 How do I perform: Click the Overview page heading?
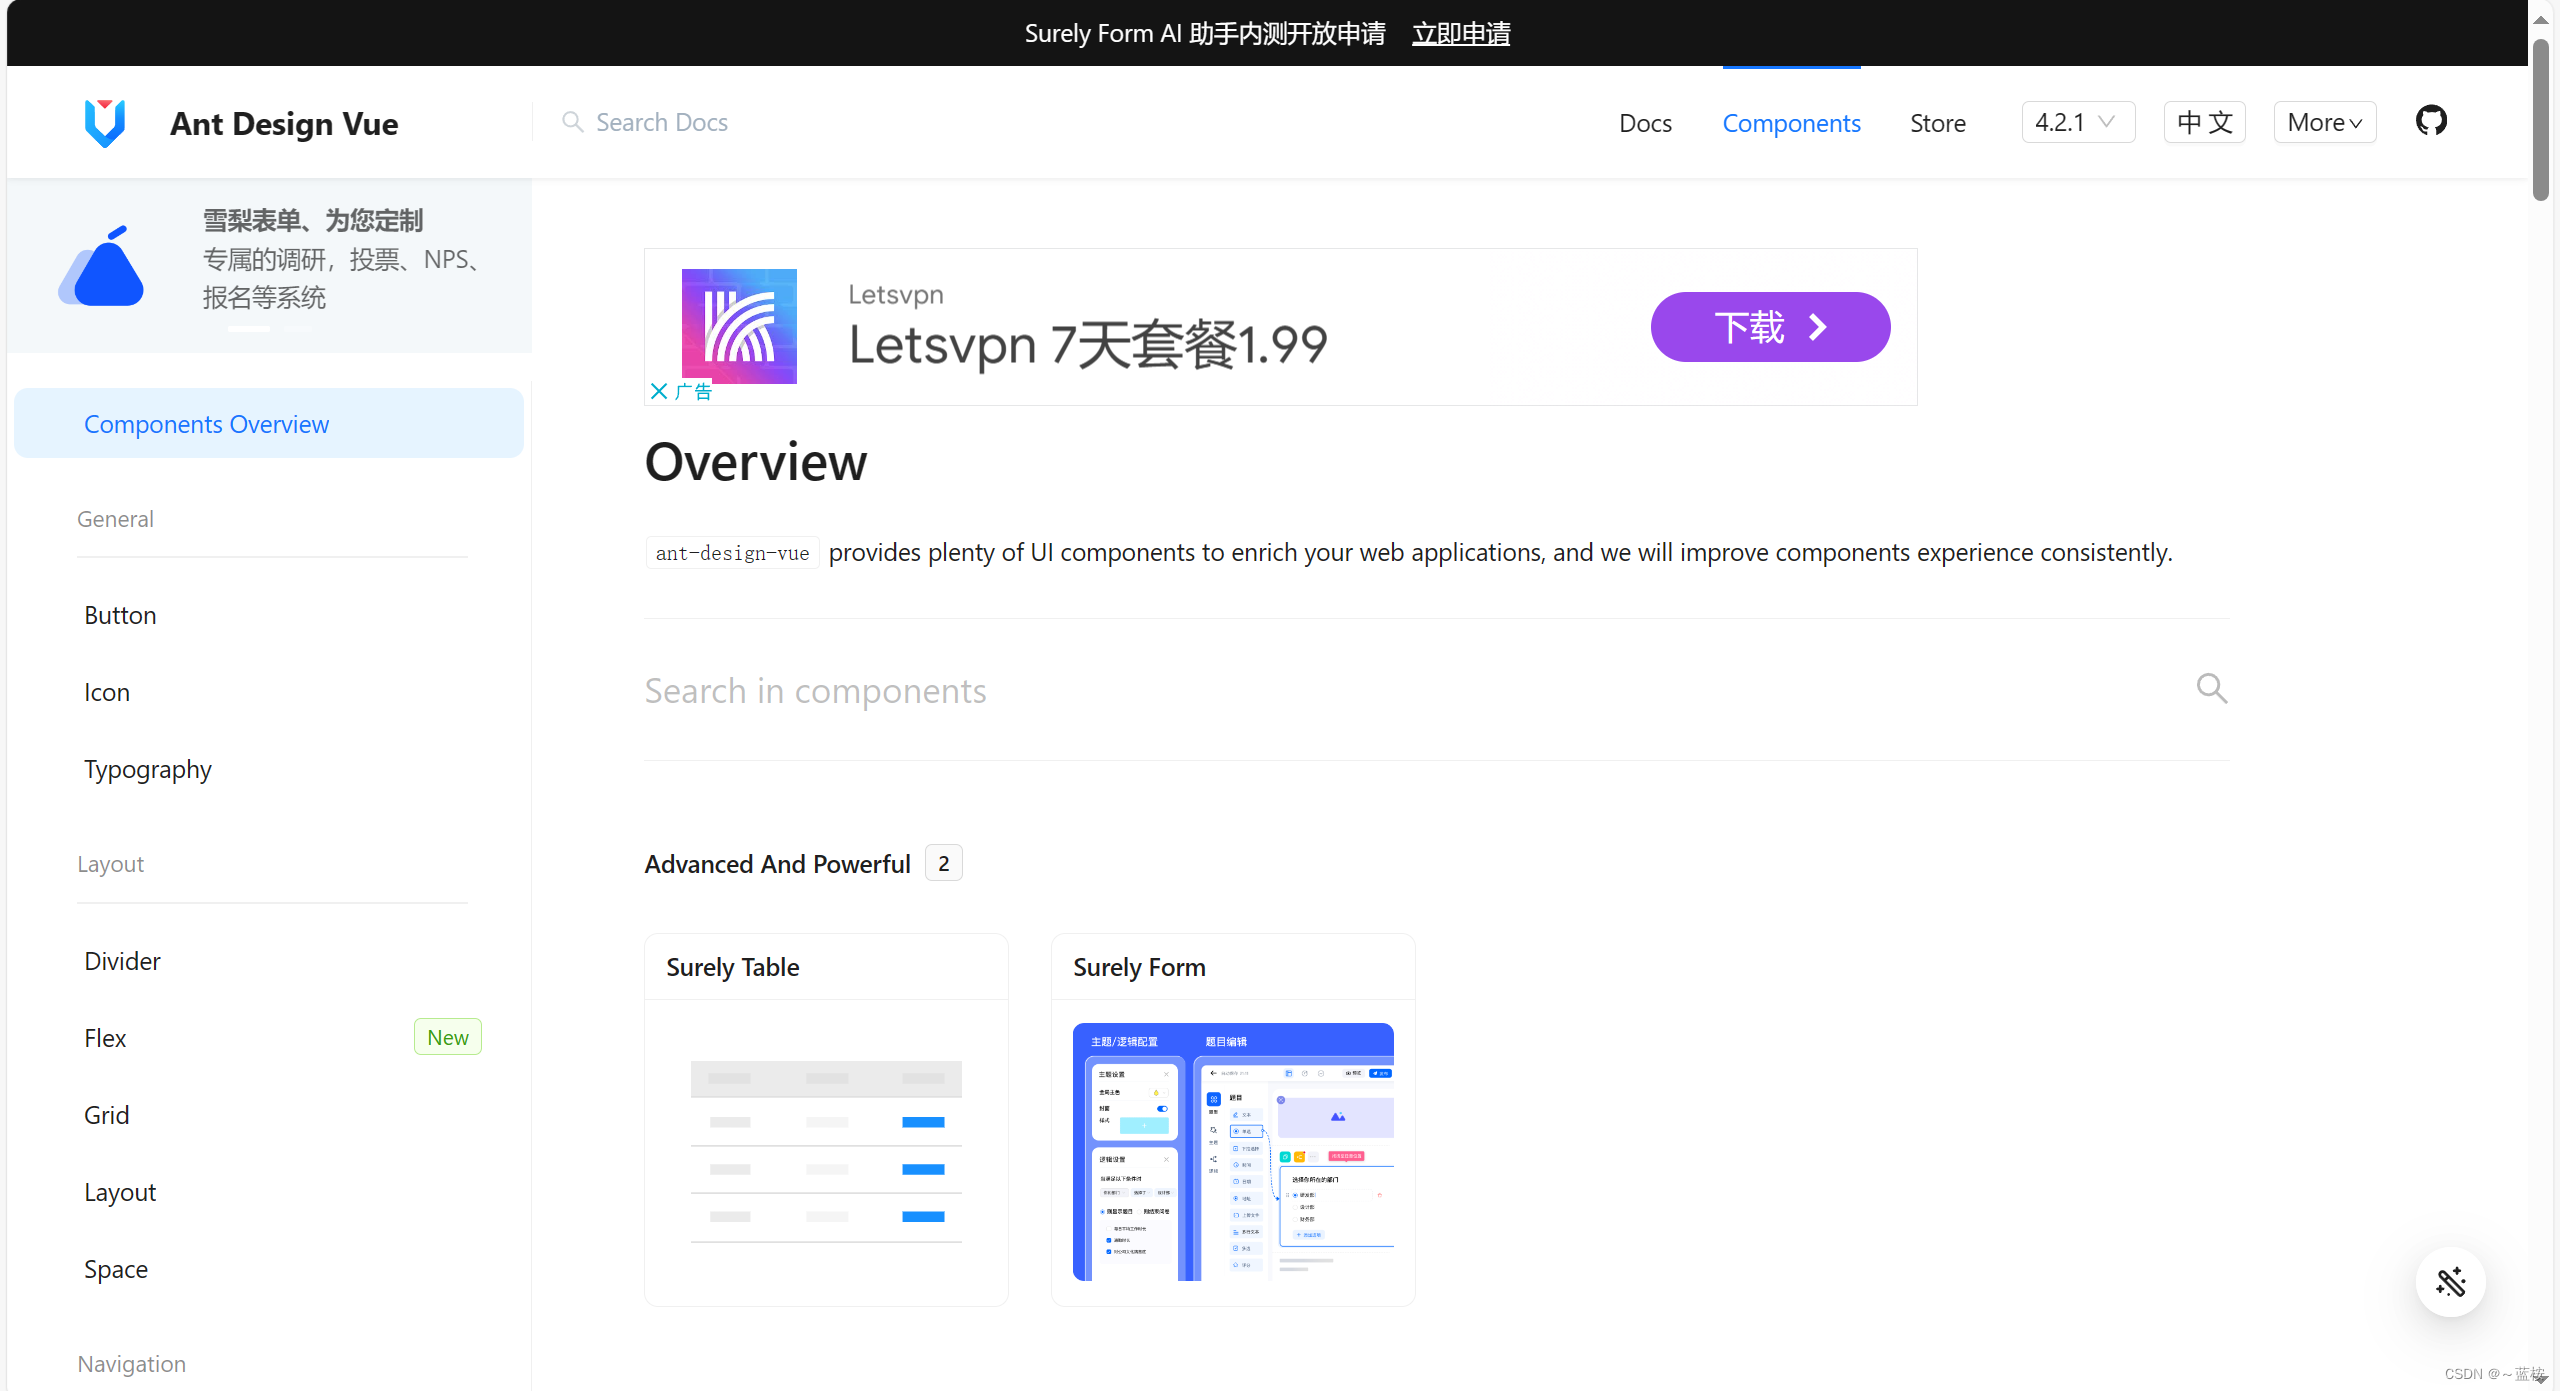[756, 462]
